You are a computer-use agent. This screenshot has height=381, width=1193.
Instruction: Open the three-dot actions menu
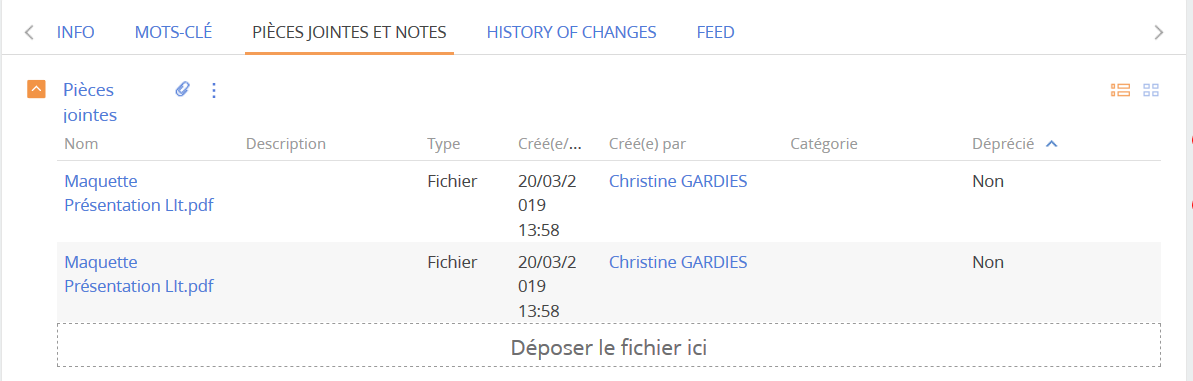[x=214, y=90]
